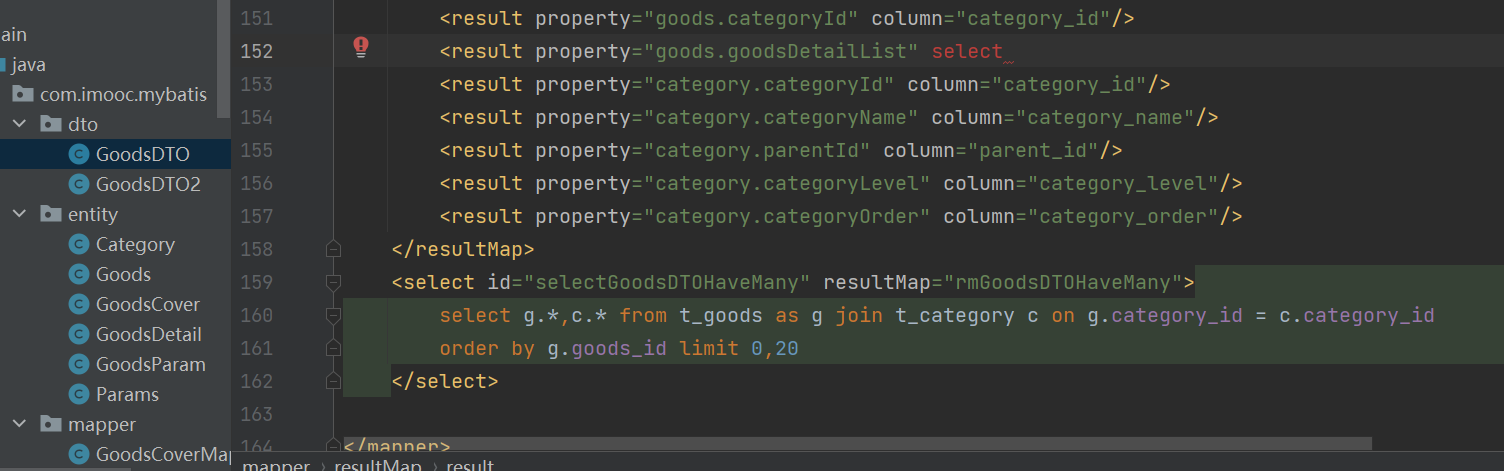Click the dto package folder icon
This screenshot has height=471, width=1504.
coord(50,124)
